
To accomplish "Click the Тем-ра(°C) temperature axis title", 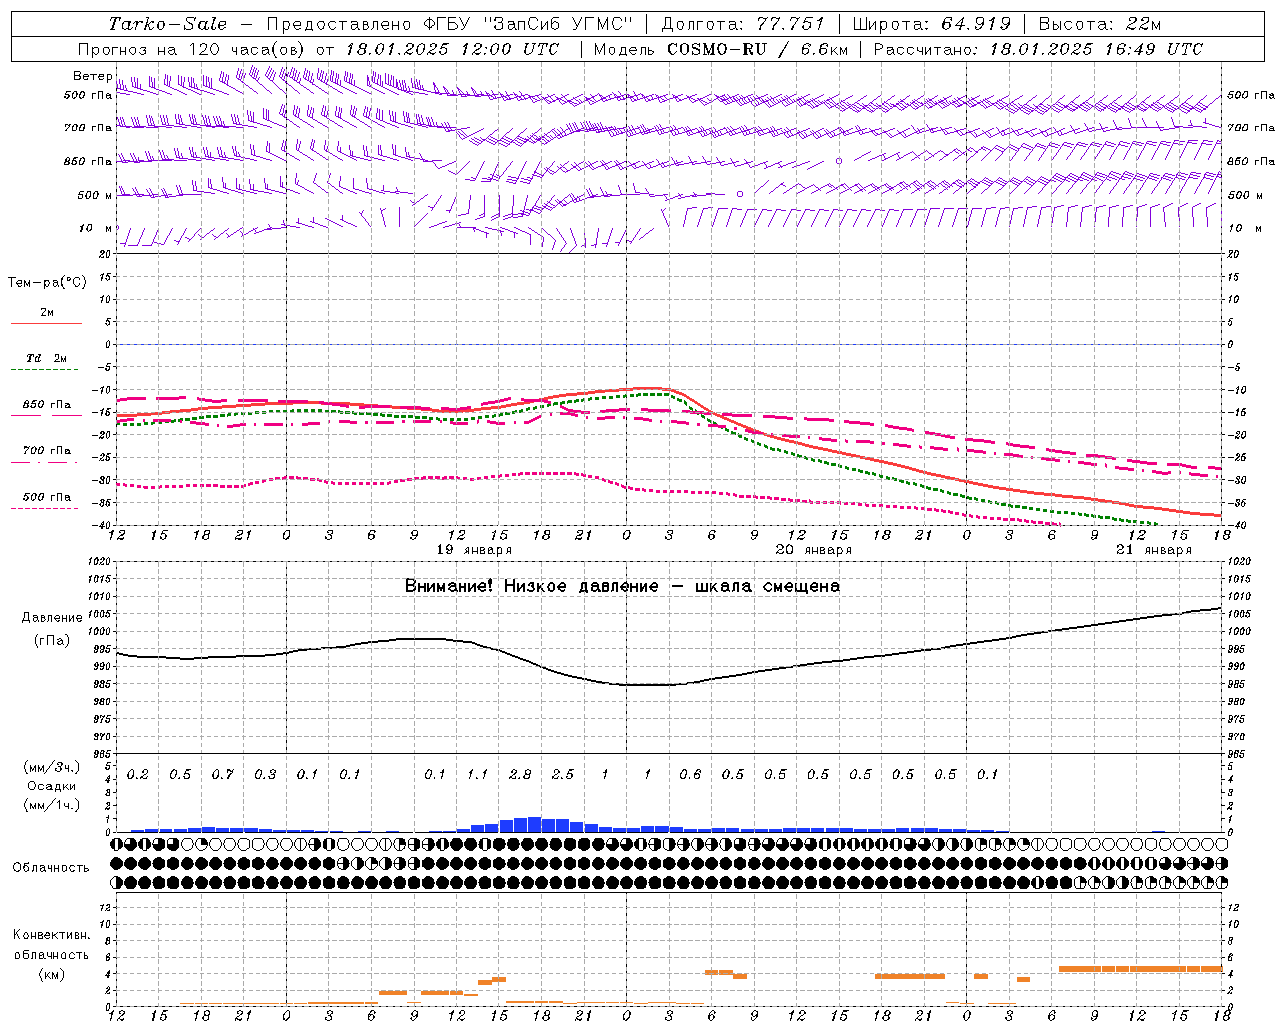I will click(47, 283).
